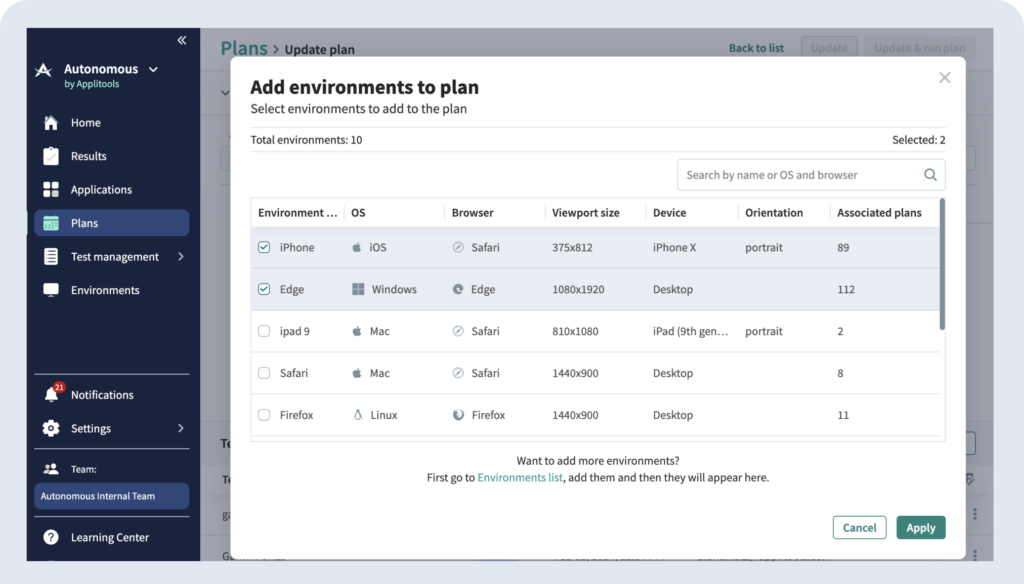
Task: Click the Apply button
Action: pyautogui.click(x=920, y=528)
